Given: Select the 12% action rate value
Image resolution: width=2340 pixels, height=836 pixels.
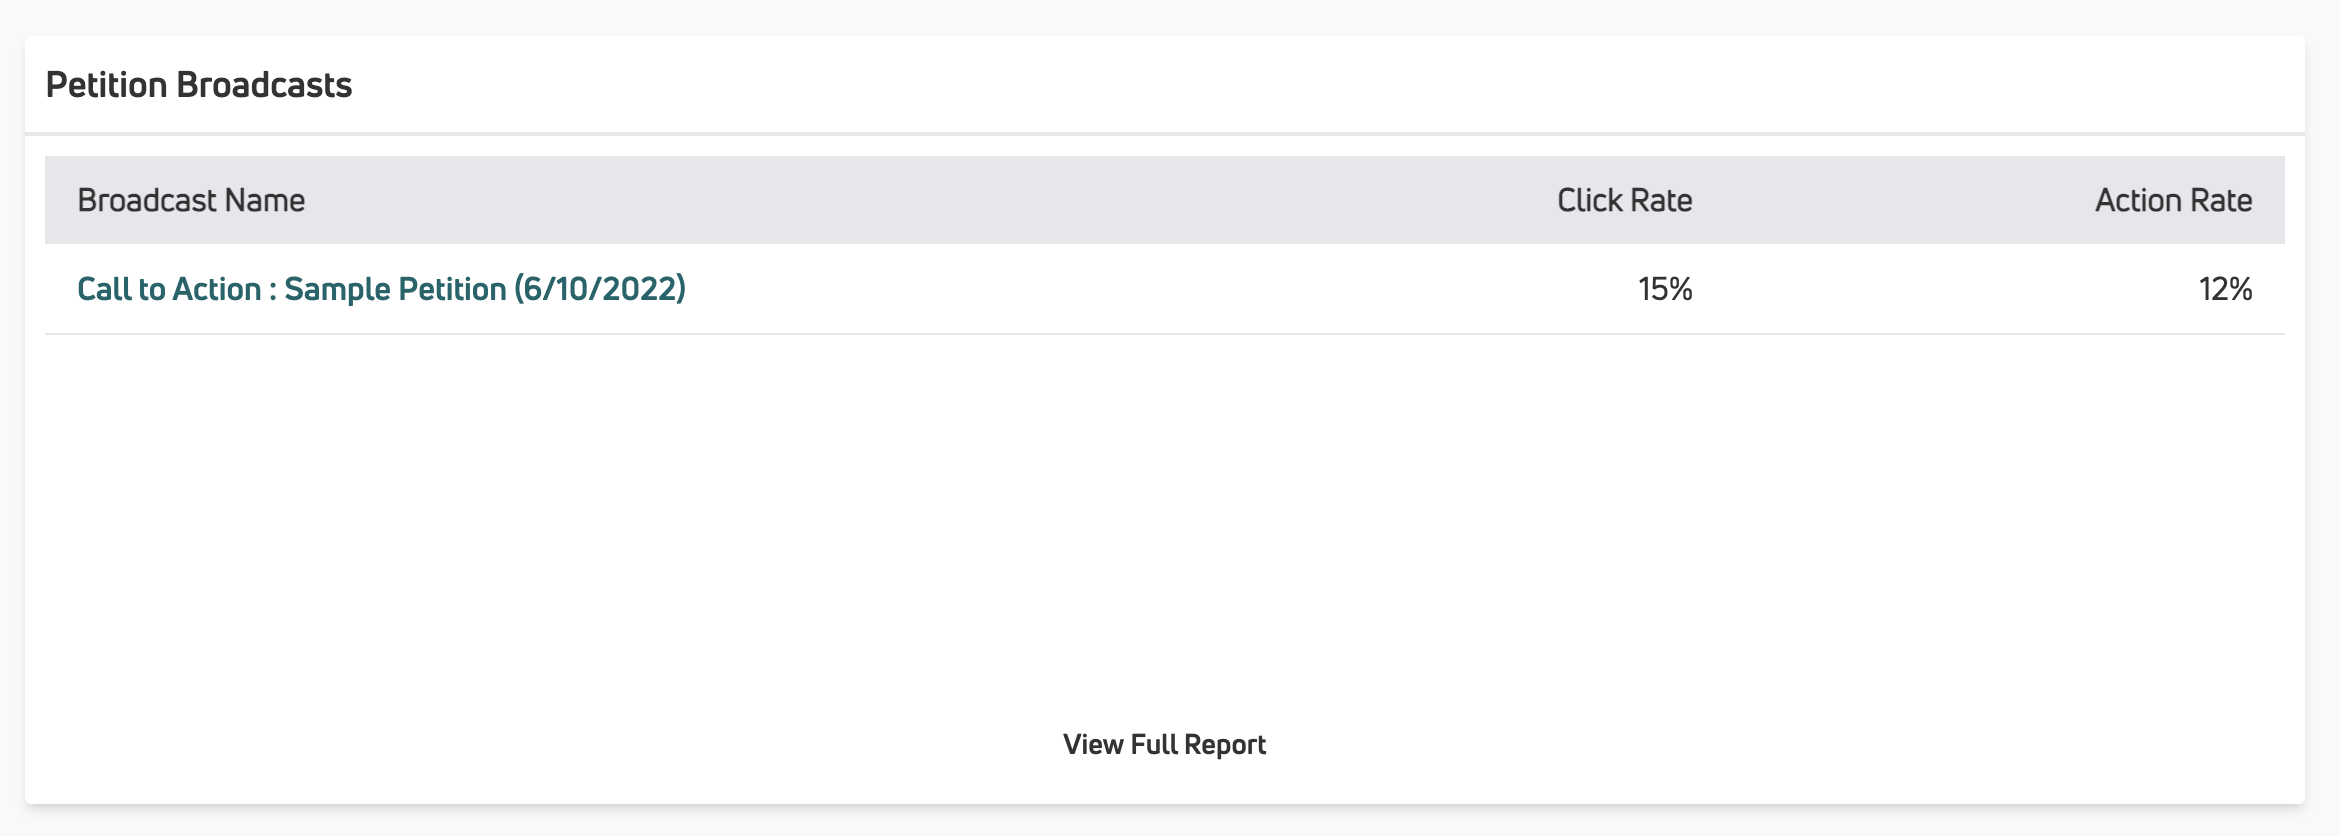Looking at the screenshot, I should click(2225, 290).
